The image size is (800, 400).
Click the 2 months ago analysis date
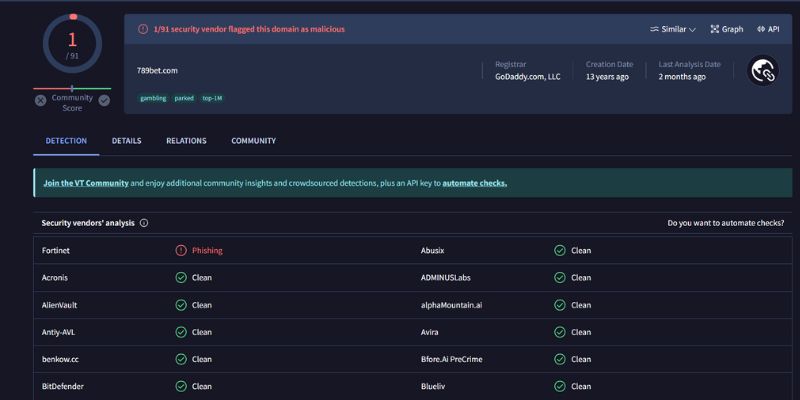click(682, 77)
